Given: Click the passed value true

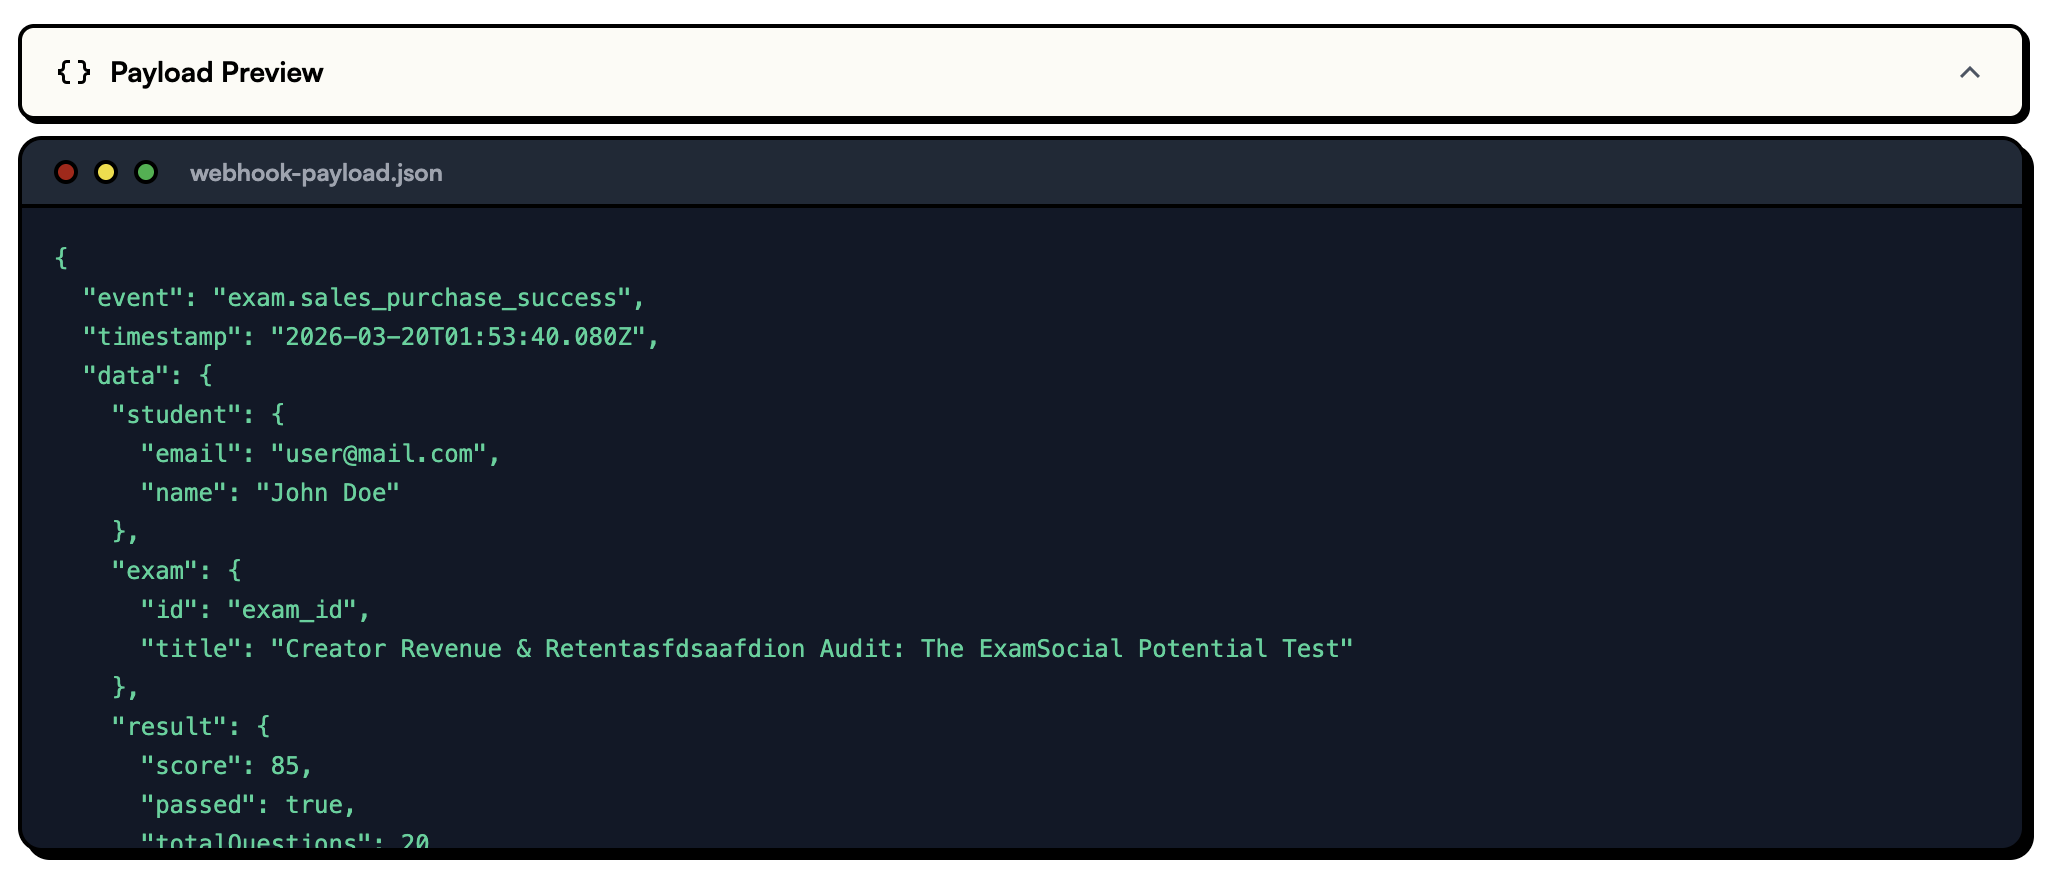Looking at the screenshot, I should coord(313,805).
